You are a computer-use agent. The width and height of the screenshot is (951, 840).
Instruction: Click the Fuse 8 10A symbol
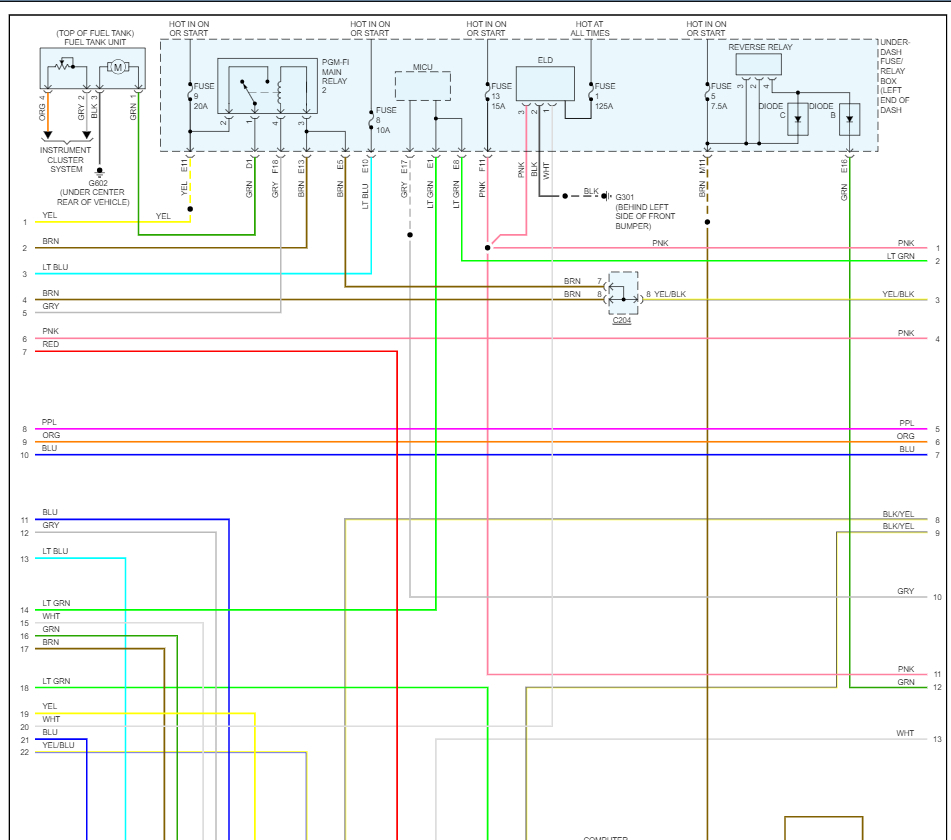[x=371, y=119]
